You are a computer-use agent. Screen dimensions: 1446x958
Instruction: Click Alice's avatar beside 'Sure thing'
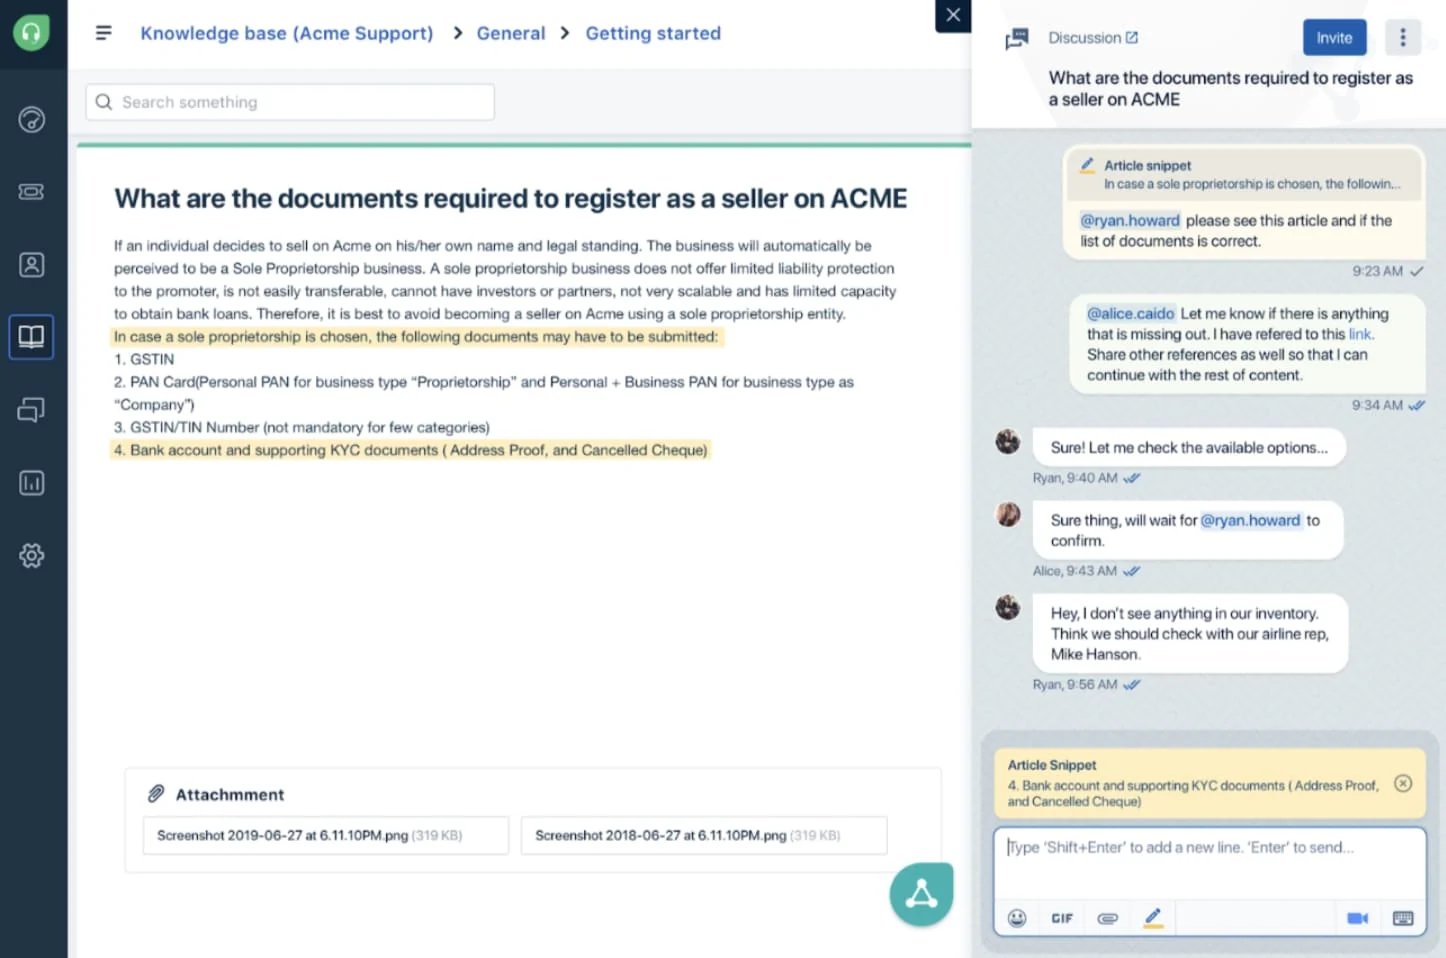(x=1008, y=514)
